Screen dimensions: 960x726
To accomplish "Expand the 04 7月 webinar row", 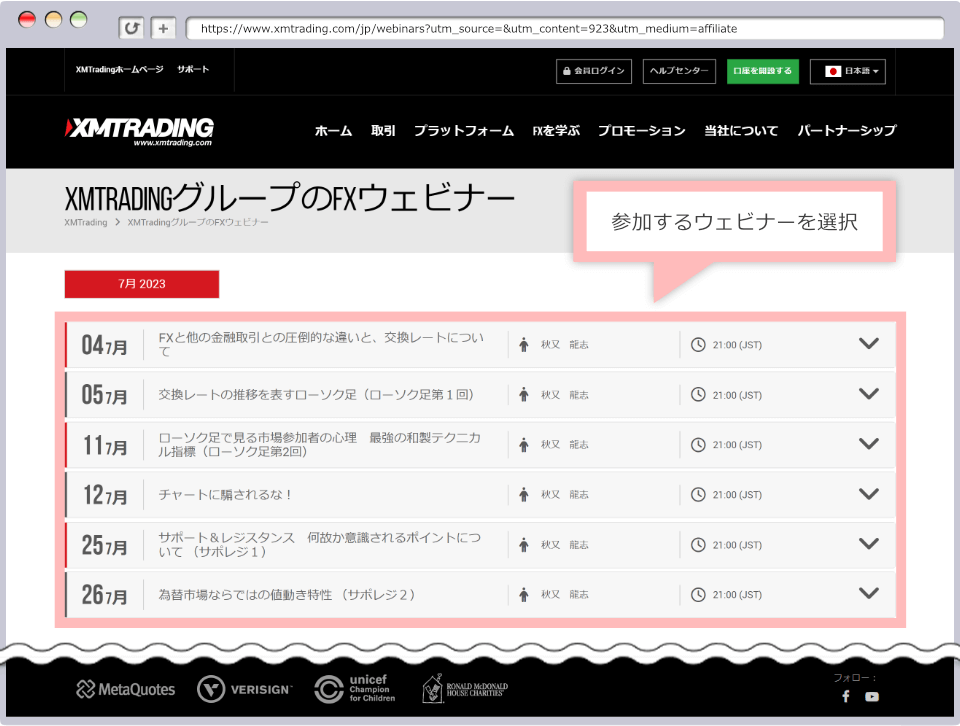I will coord(868,344).
